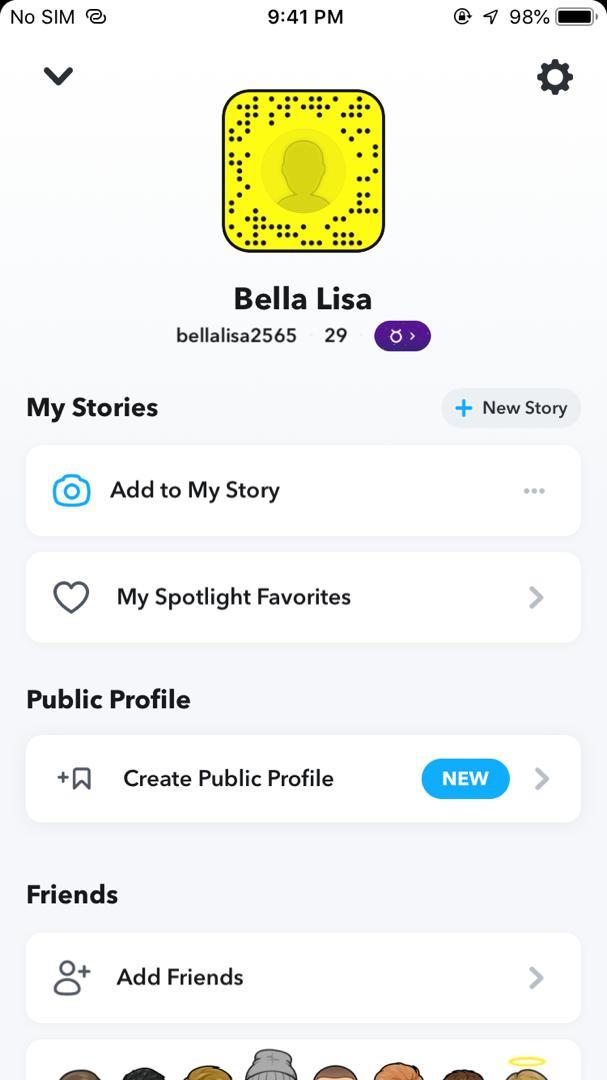Viewport: 607px width, 1080px height.
Task: Collapse profile with the down chevron
Action: click(58, 76)
